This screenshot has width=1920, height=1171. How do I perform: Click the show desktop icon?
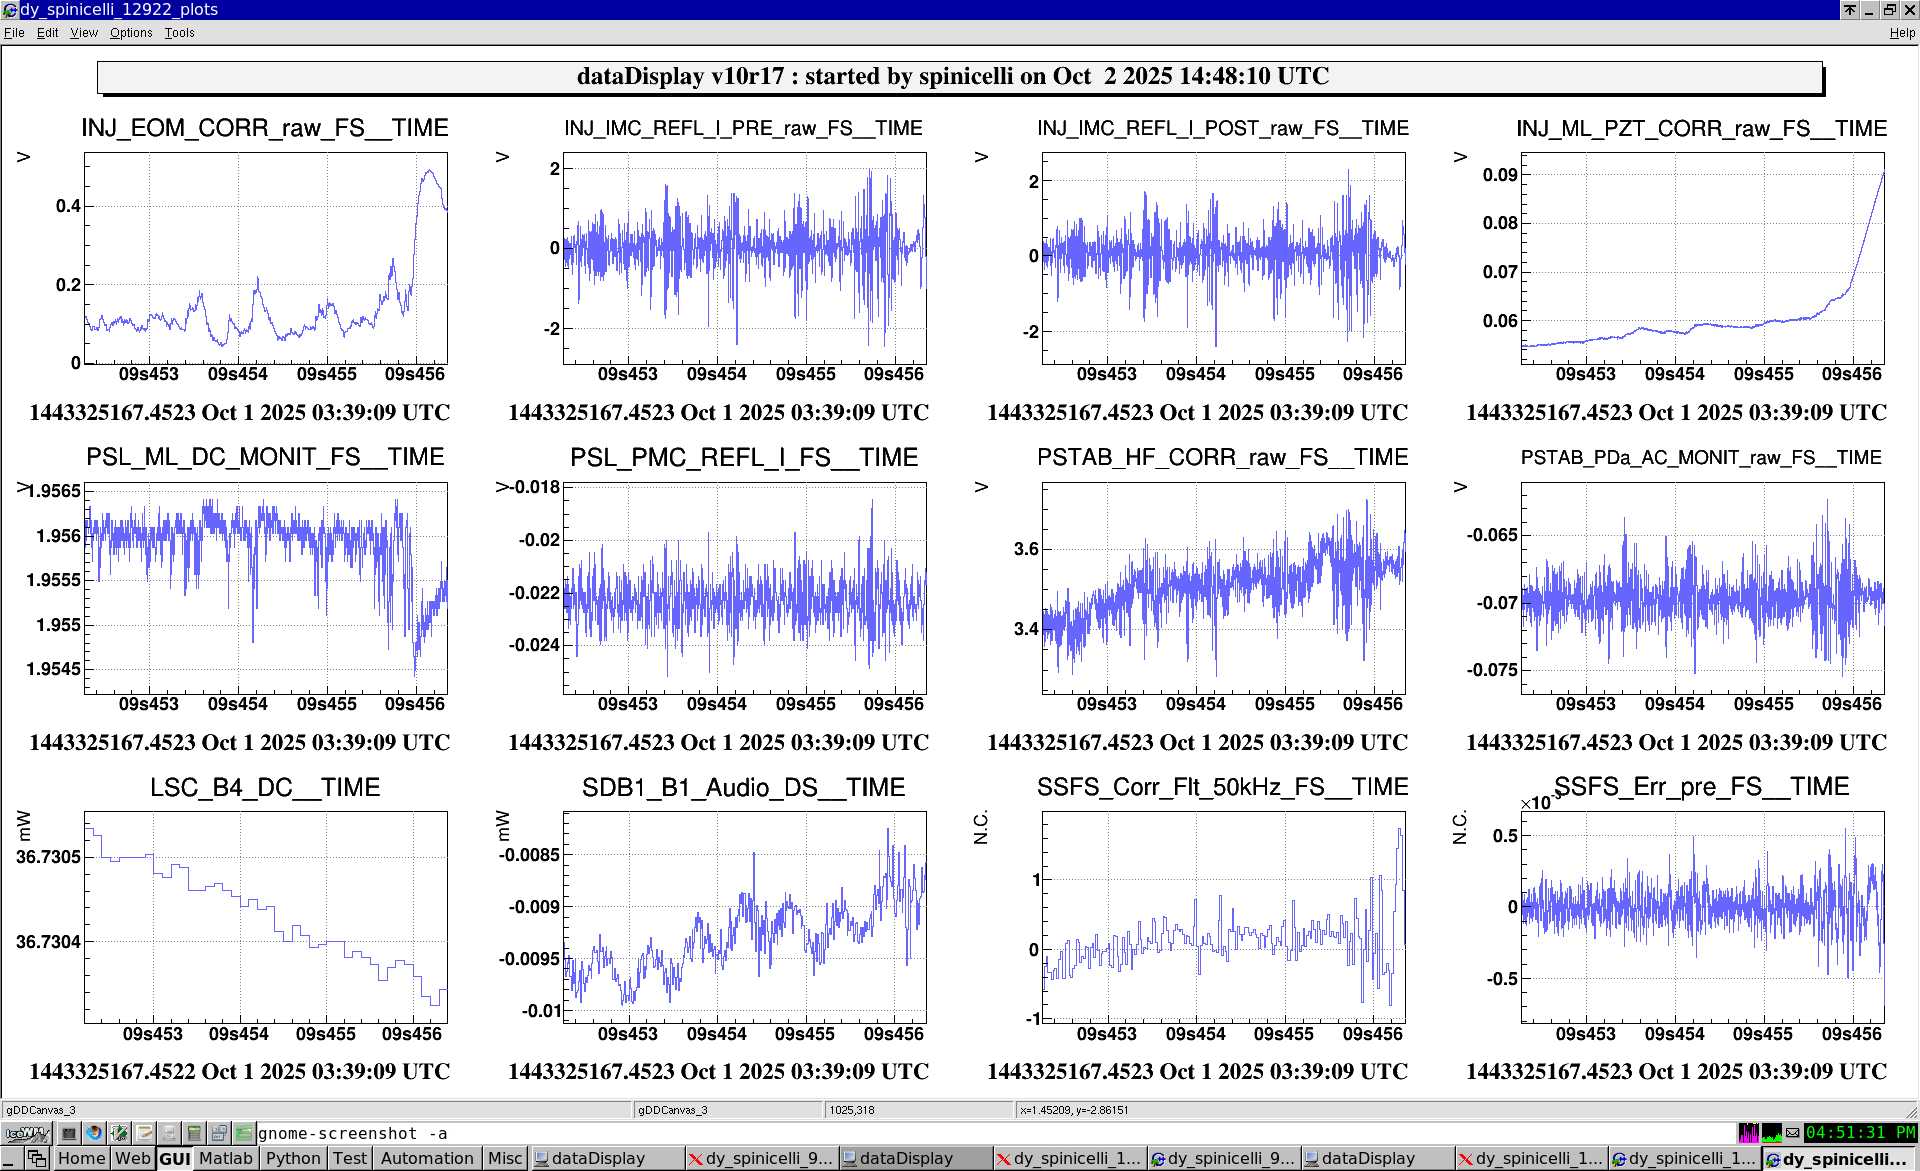point(11,1158)
